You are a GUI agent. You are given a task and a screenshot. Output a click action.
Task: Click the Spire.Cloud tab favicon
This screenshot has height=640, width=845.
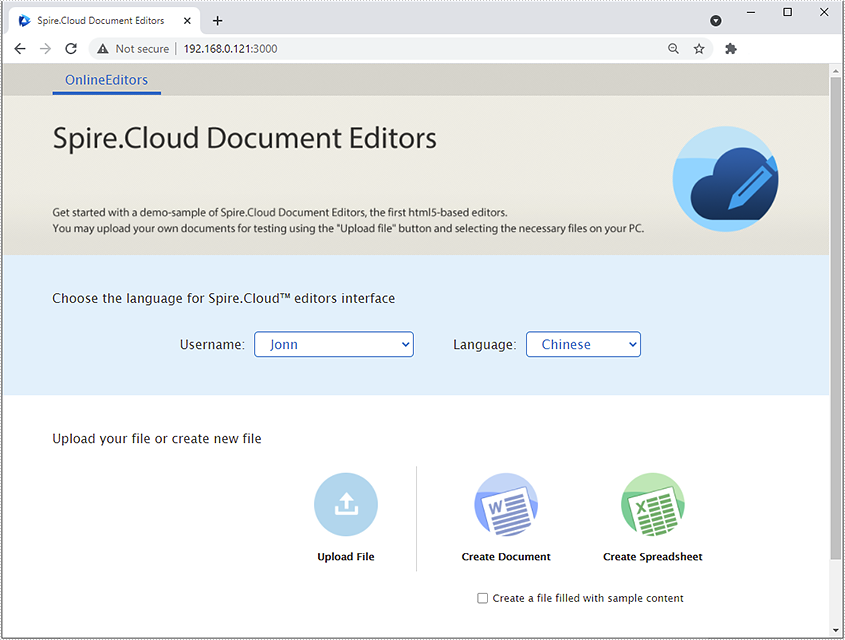(x=24, y=20)
